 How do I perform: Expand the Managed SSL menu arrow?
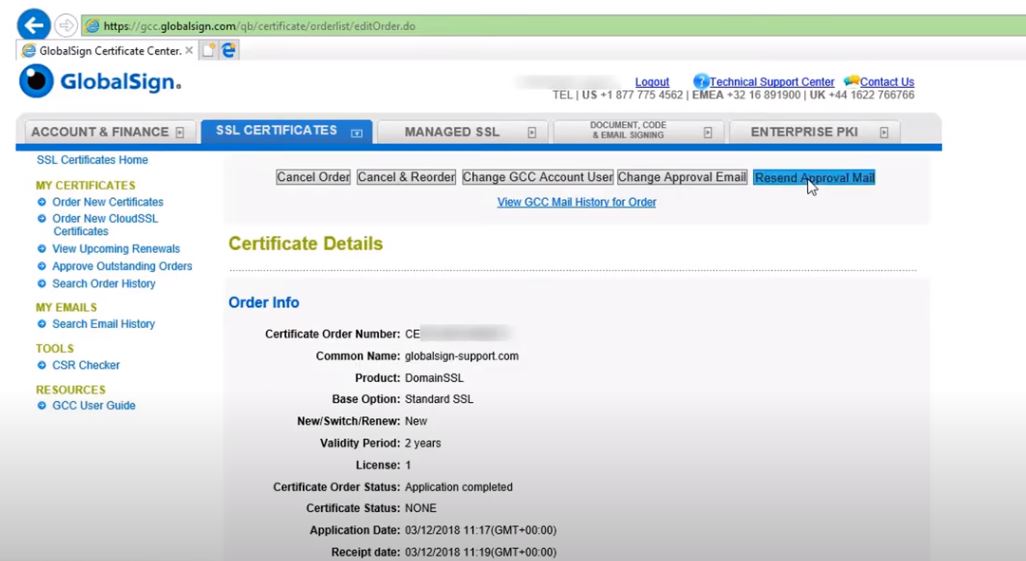pyautogui.click(x=532, y=132)
